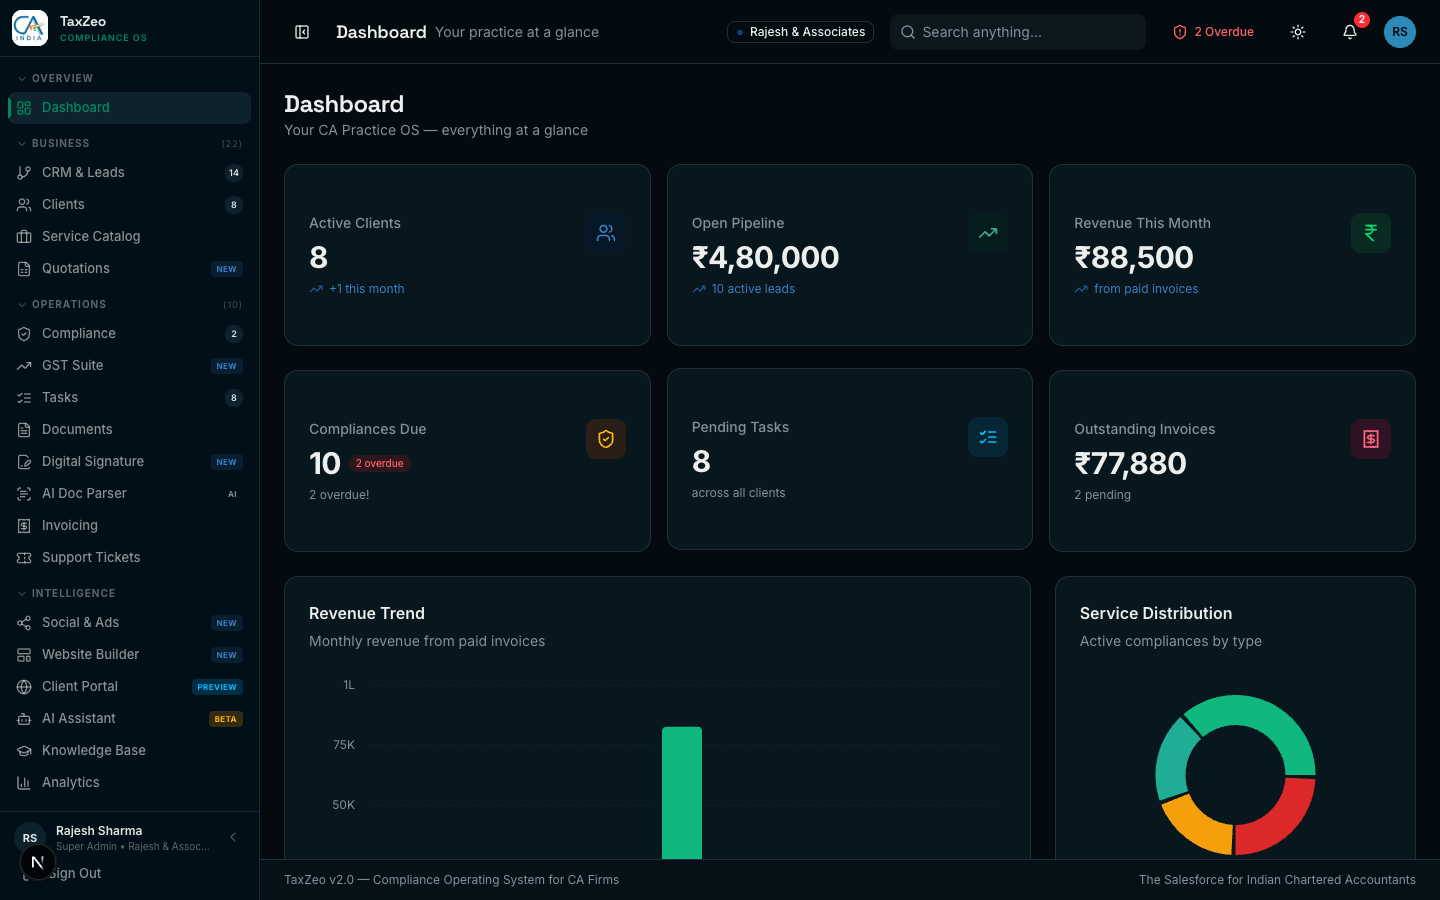This screenshot has width=1440, height=900.
Task: Open CRM & Leads
Action: [x=129, y=173]
